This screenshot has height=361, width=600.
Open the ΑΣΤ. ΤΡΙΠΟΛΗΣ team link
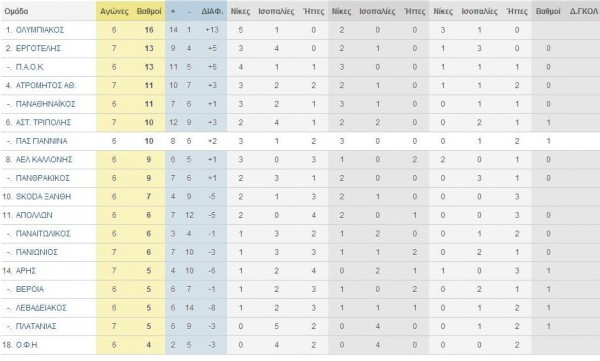(x=43, y=123)
